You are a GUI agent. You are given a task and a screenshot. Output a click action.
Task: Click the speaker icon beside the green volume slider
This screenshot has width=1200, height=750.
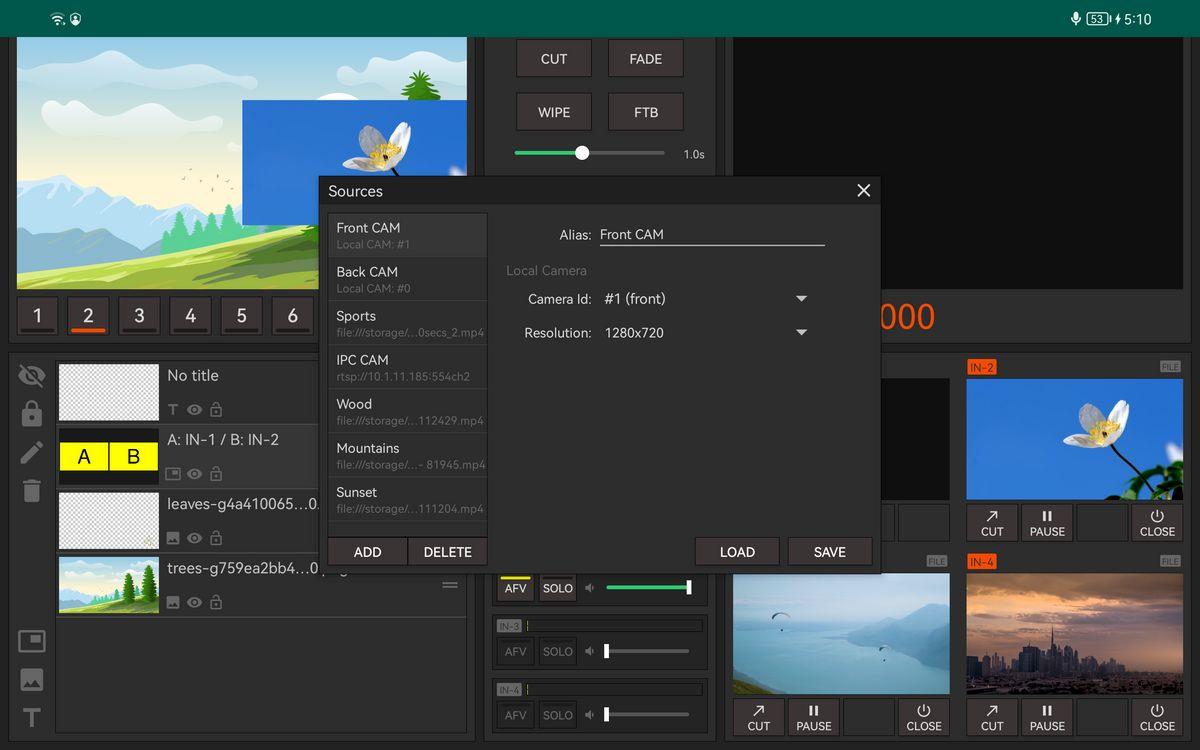pos(590,588)
